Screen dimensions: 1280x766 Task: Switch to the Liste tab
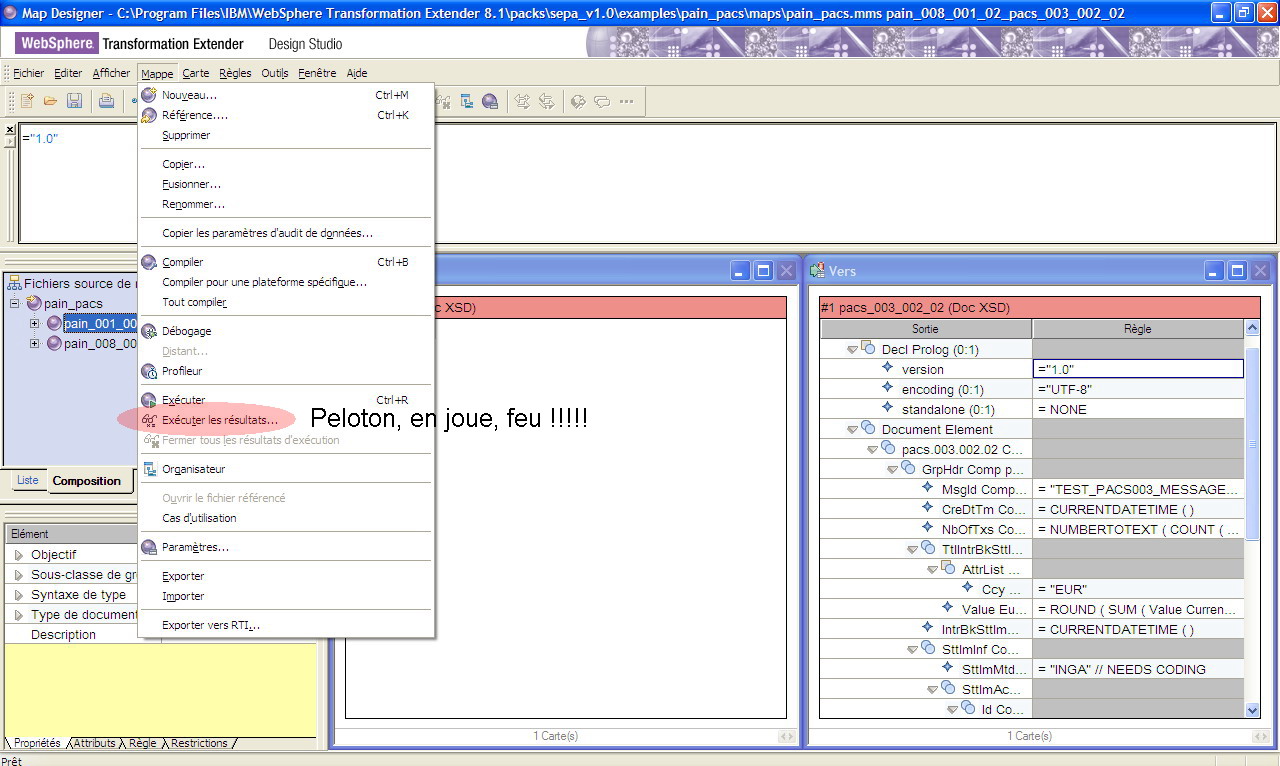pos(28,481)
